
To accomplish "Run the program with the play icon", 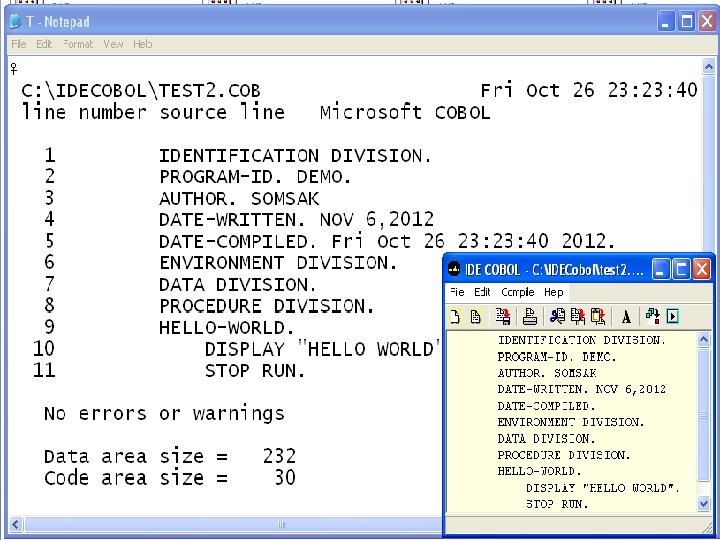I will pos(673,316).
